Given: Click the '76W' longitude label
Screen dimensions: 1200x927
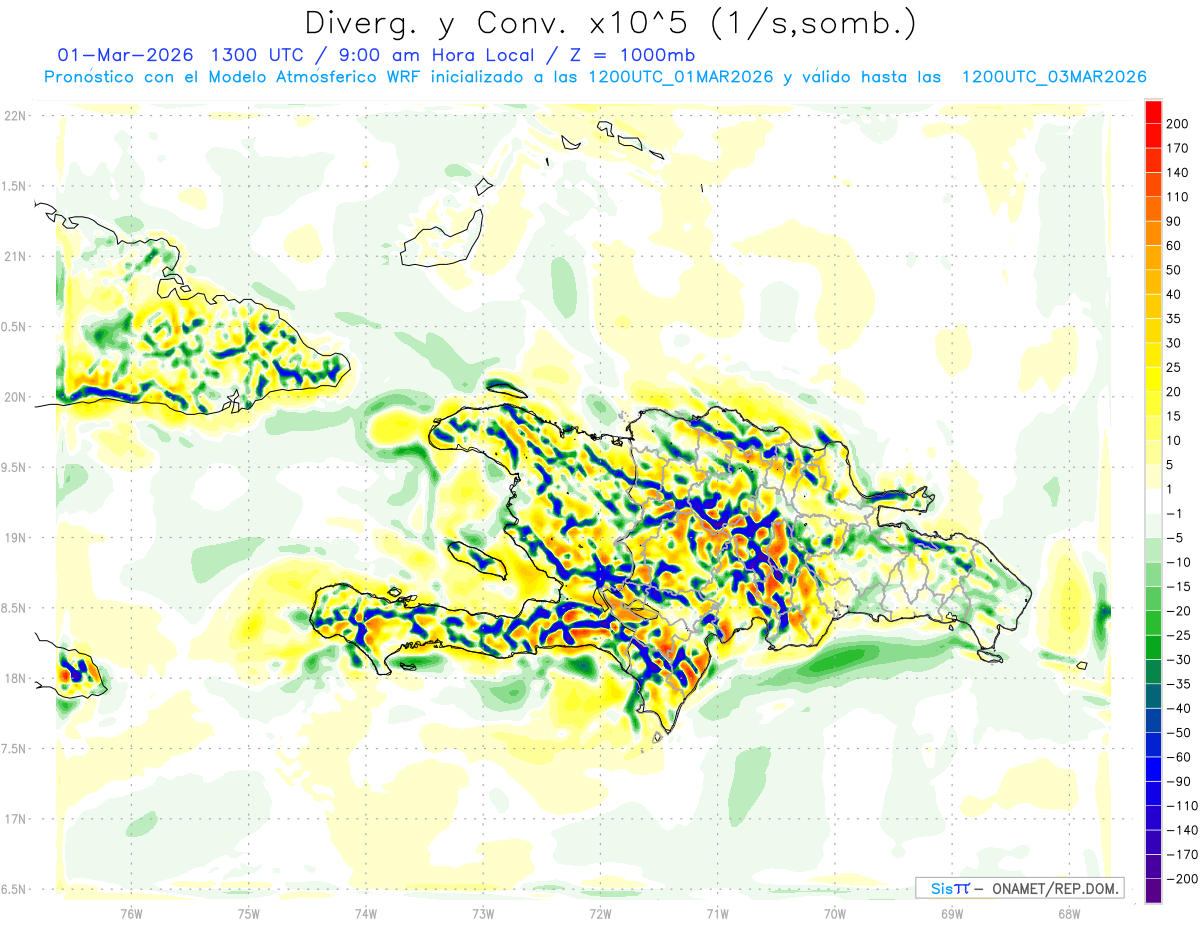Looking at the screenshot, I should click(x=131, y=913).
